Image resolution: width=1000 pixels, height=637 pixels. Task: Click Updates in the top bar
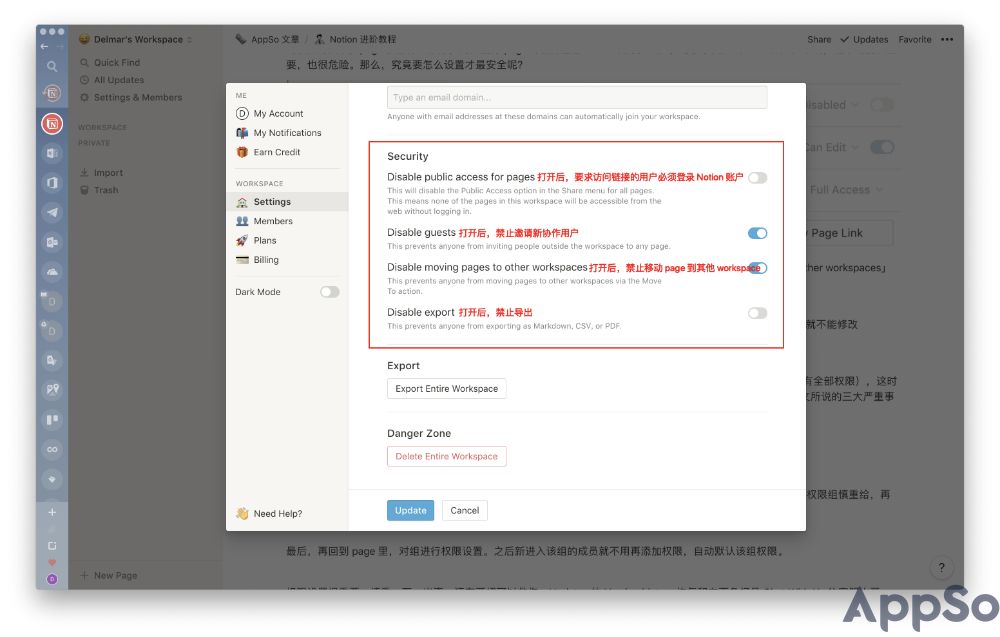tap(864, 40)
